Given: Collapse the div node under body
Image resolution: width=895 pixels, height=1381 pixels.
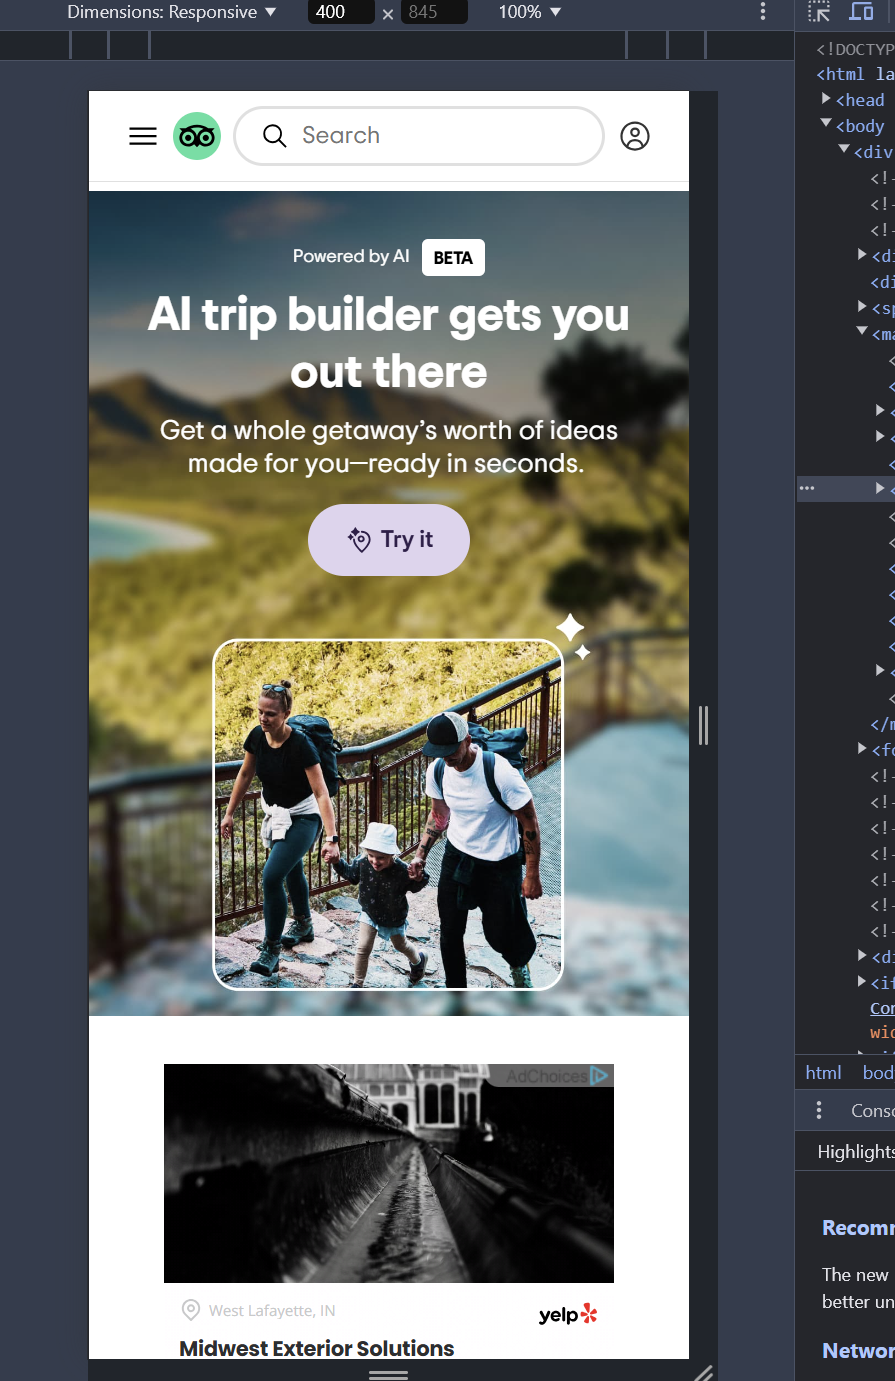Looking at the screenshot, I should tap(845, 151).
